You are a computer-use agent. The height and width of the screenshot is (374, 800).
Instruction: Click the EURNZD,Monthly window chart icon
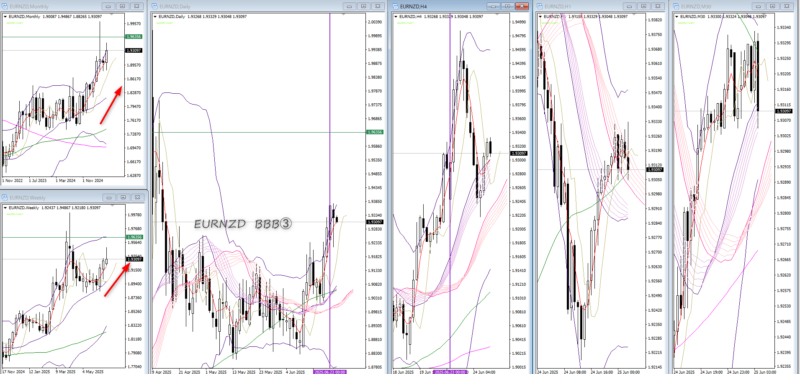5,6
